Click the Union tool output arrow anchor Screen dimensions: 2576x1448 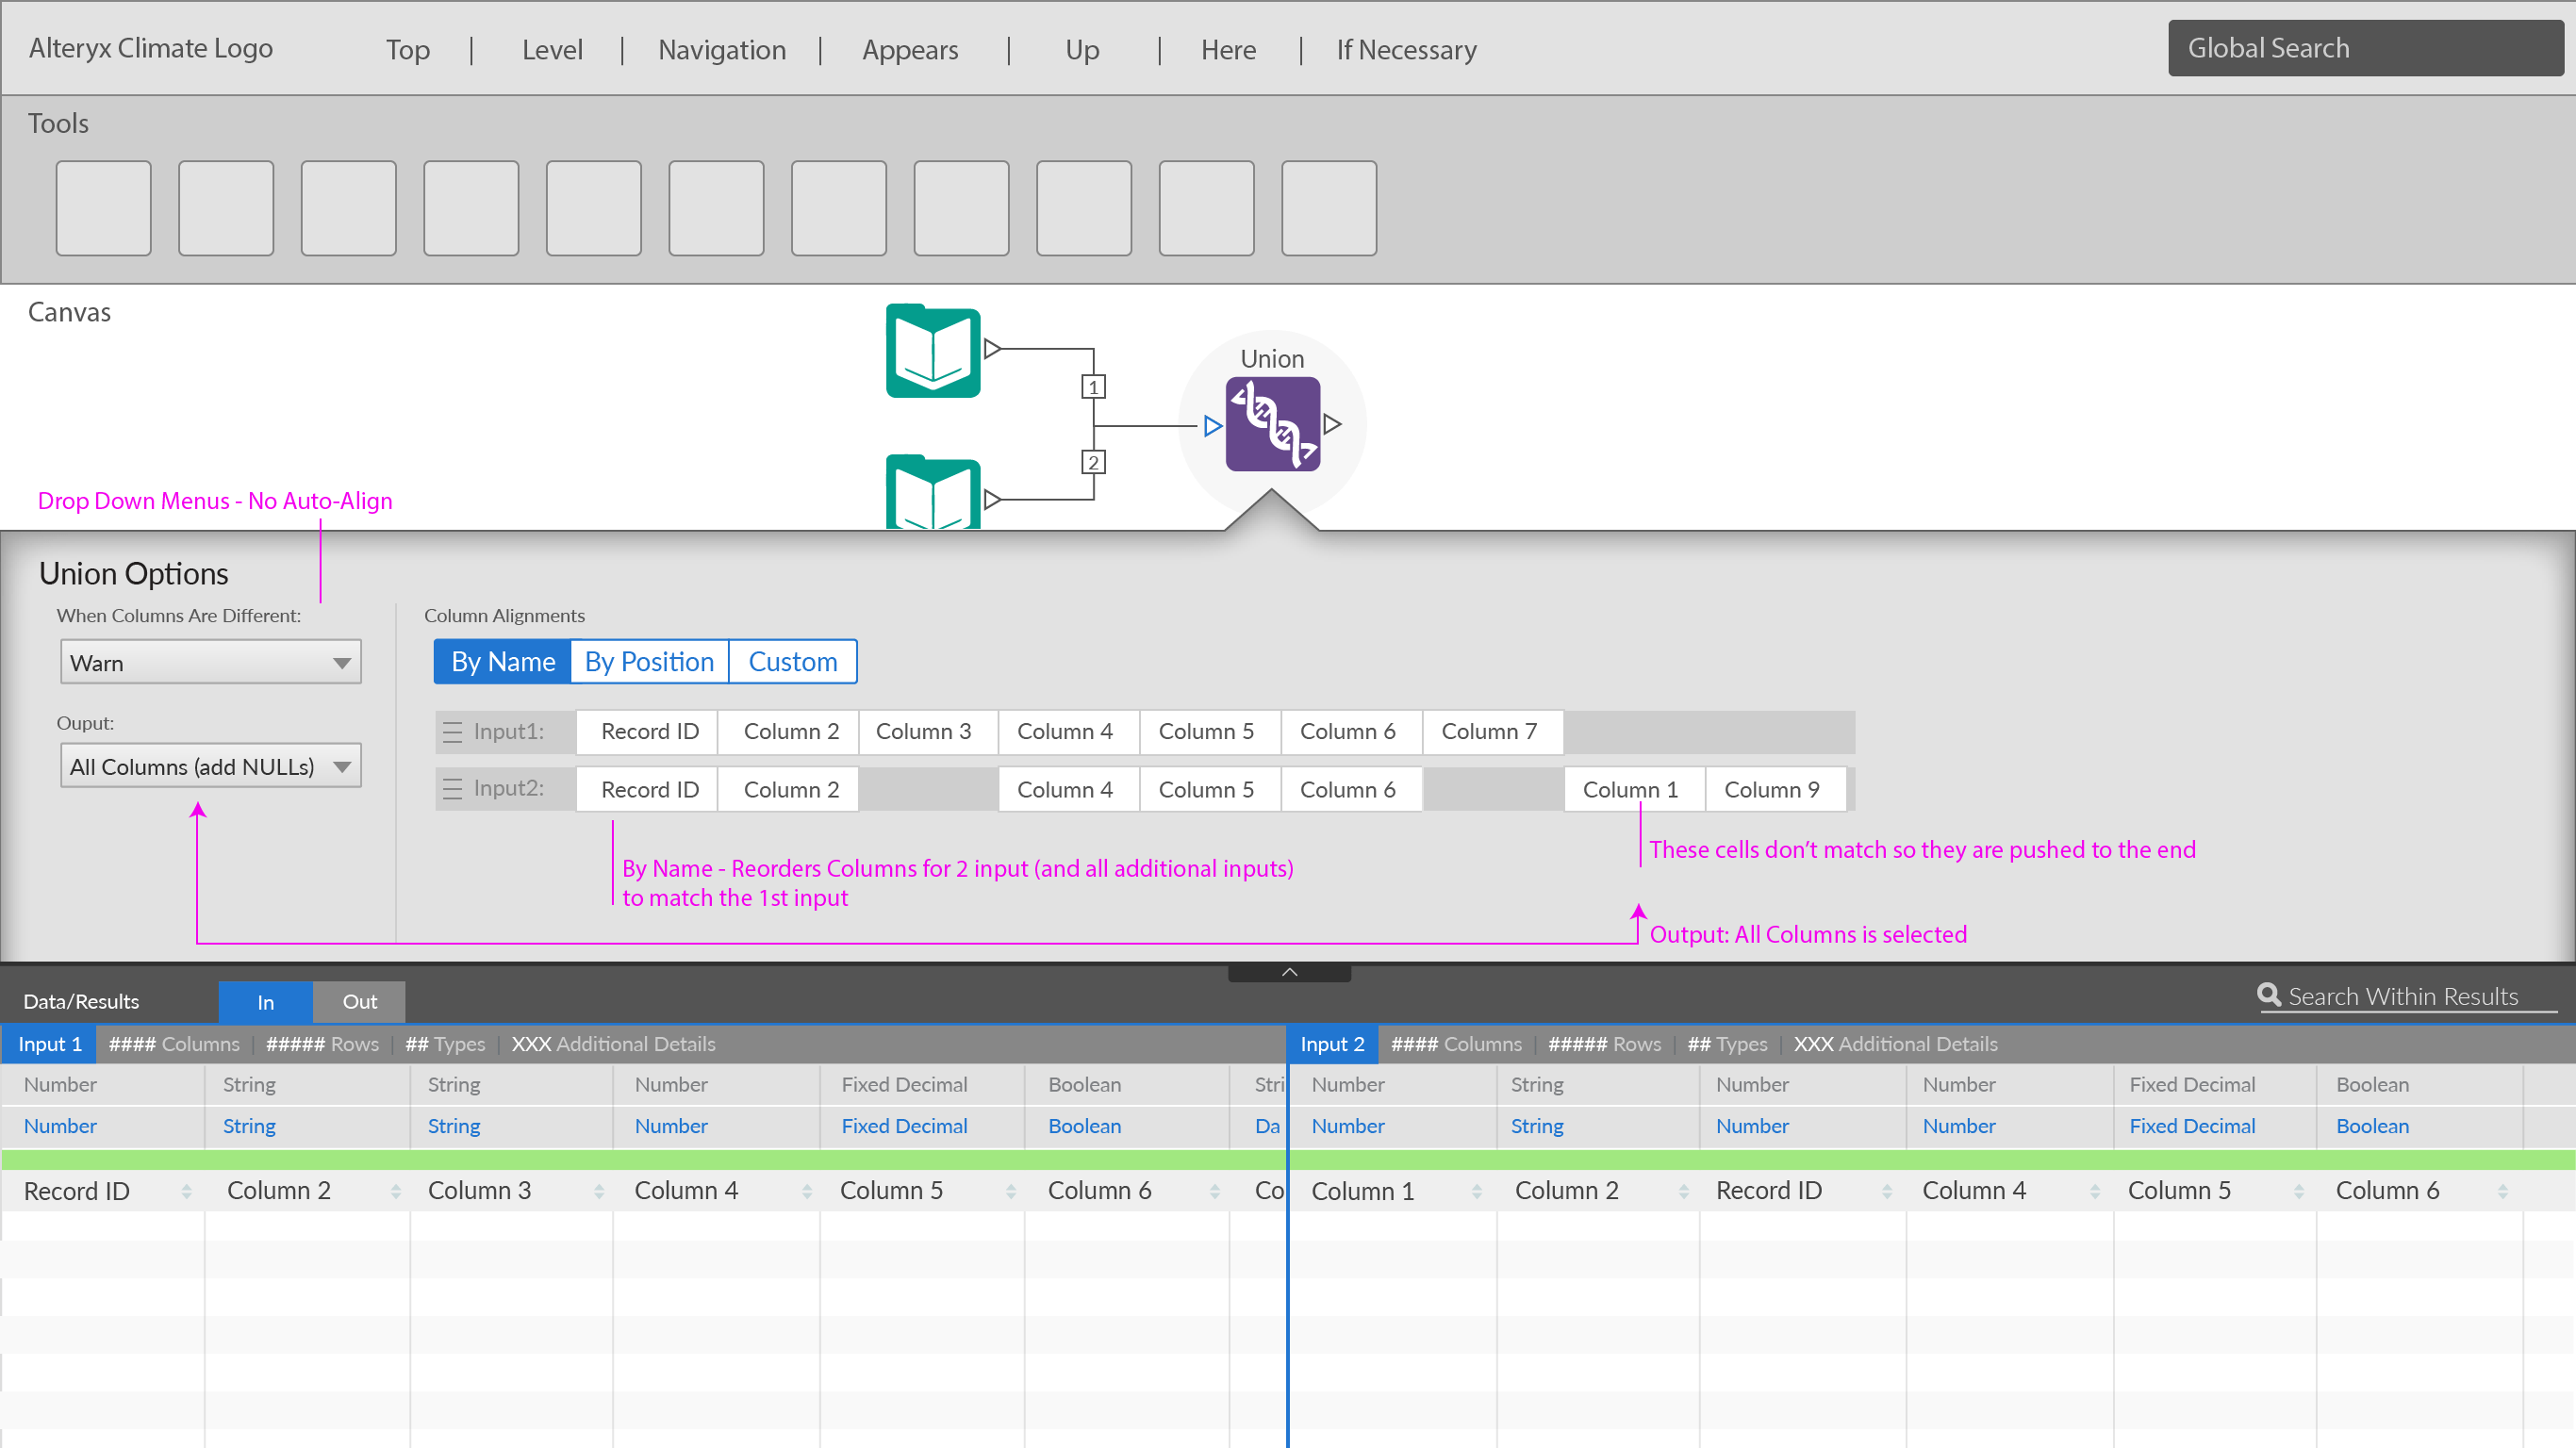(x=1332, y=424)
